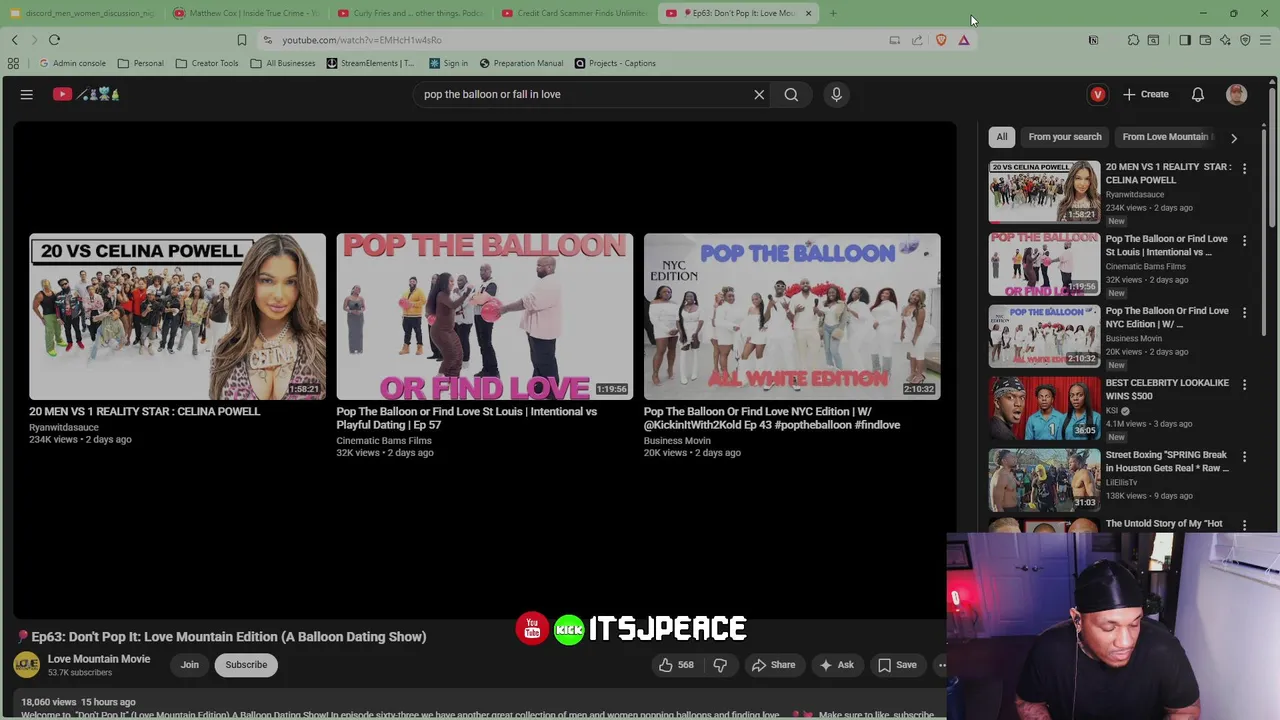Open the bookmarks apps grid icon
1280x720 pixels.
[x=13, y=63]
